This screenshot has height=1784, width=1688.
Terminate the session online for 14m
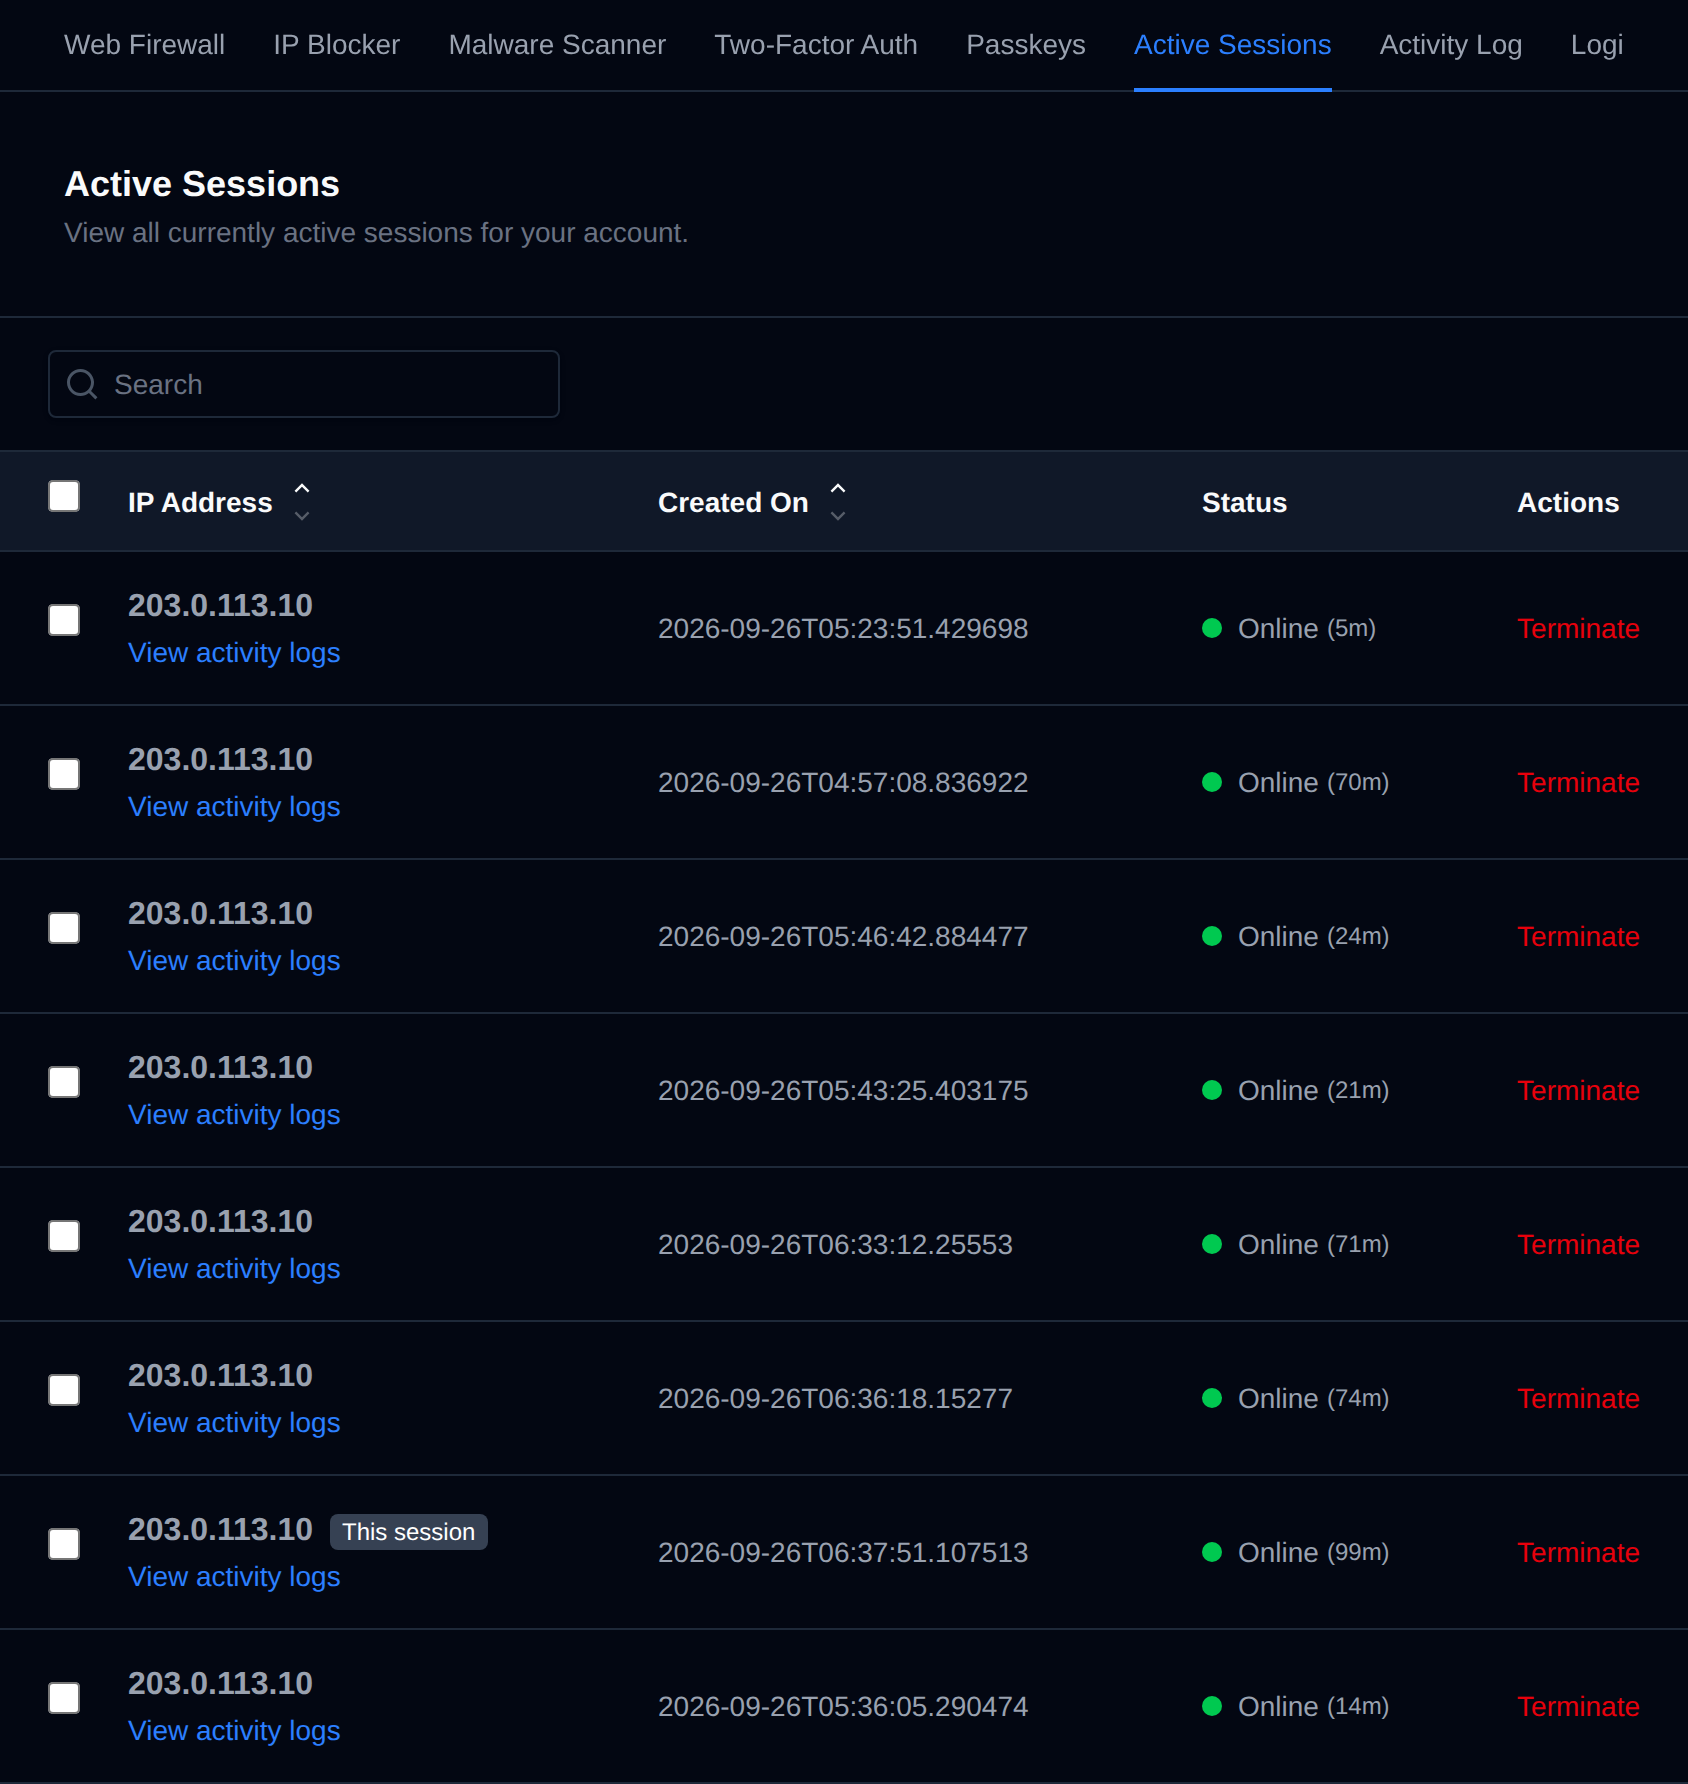pyautogui.click(x=1578, y=1707)
